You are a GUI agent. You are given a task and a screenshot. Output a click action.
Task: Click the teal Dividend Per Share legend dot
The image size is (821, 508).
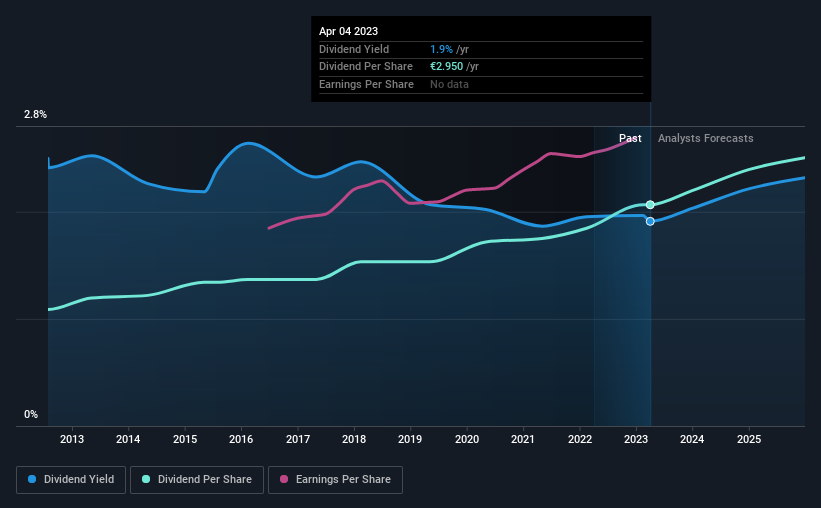click(146, 479)
